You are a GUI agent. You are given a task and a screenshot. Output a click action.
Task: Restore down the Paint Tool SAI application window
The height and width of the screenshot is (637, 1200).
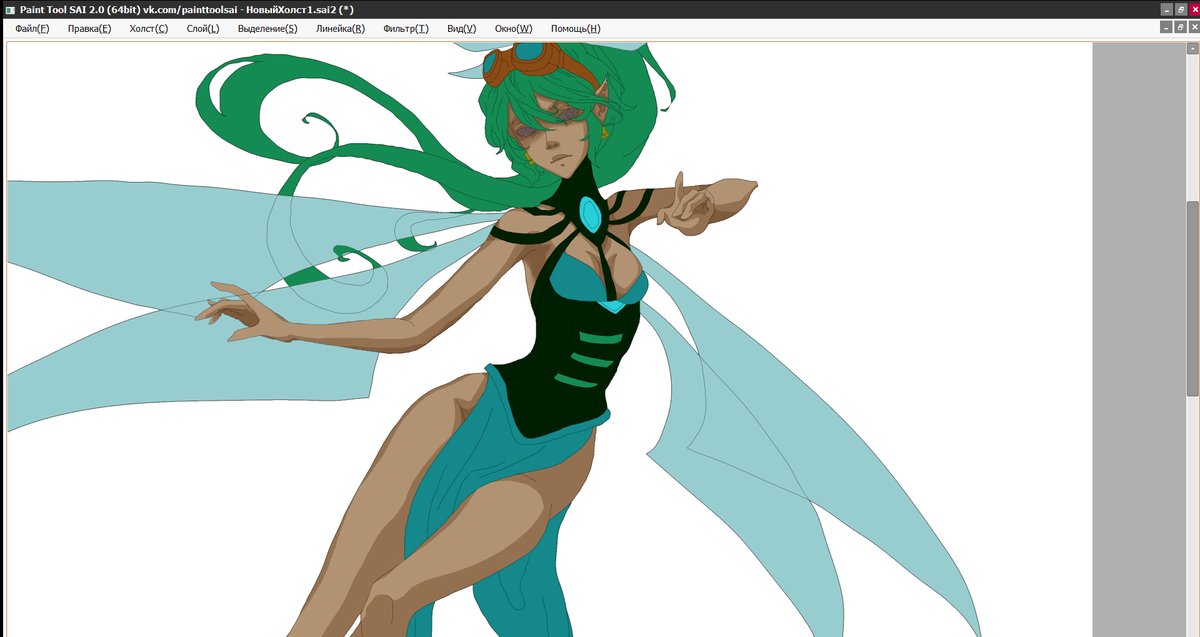[1180, 9]
